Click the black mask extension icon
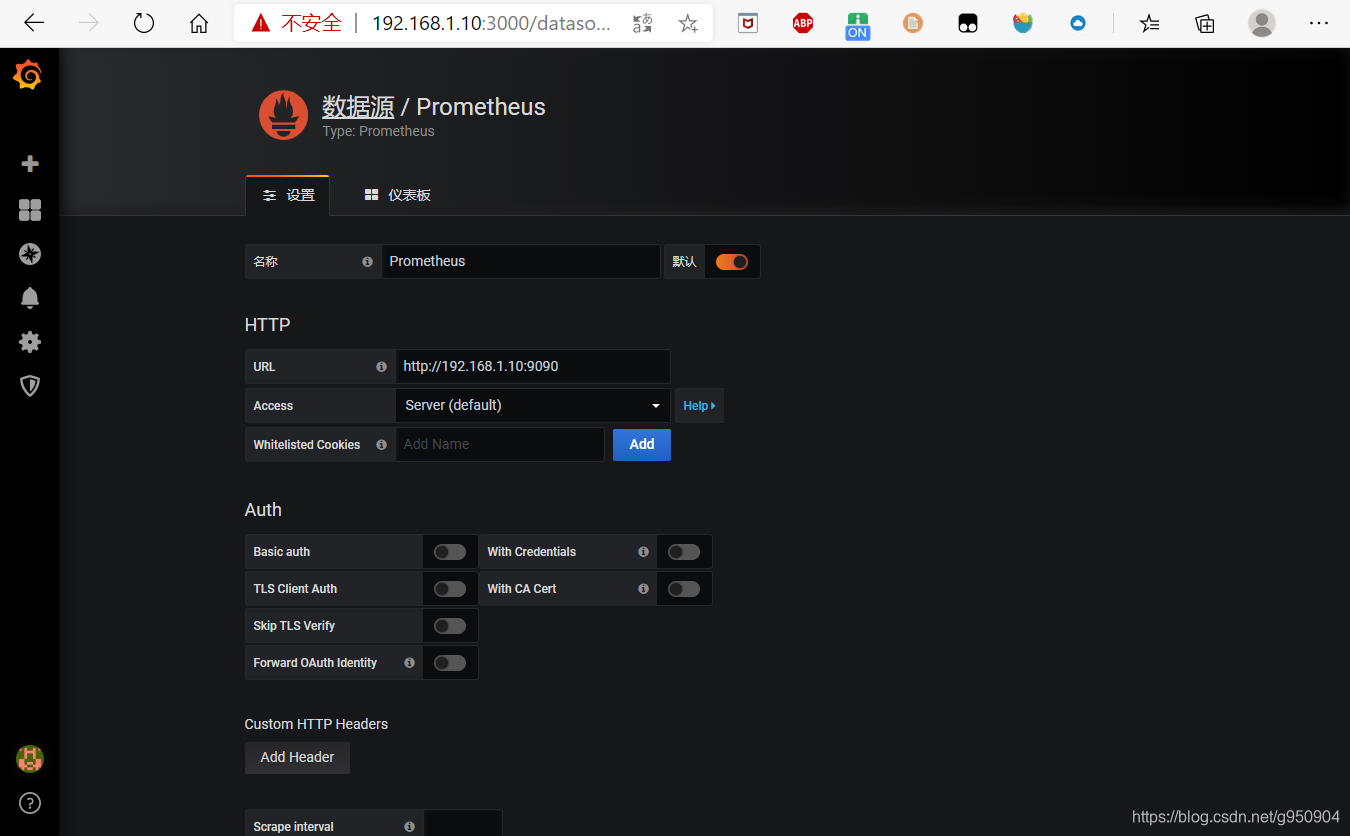The image size is (1350, 836). (x=968, y=23)
